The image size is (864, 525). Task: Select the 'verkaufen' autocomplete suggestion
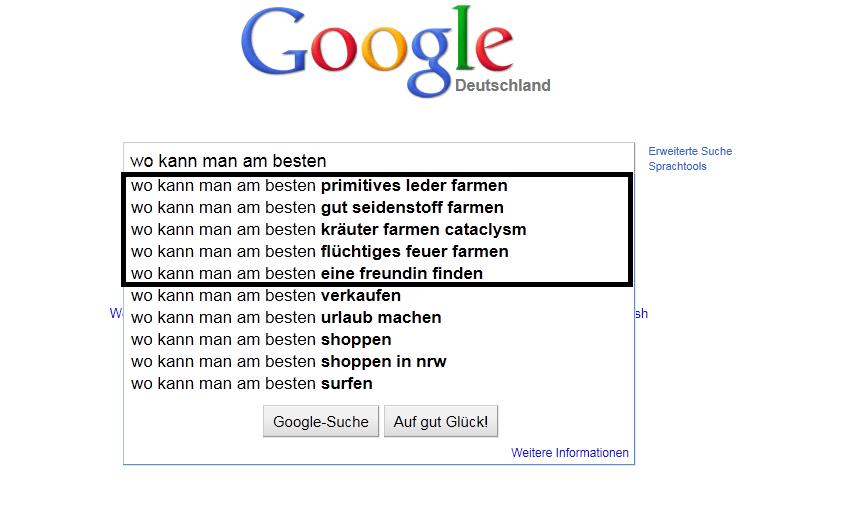click(265, 296)
